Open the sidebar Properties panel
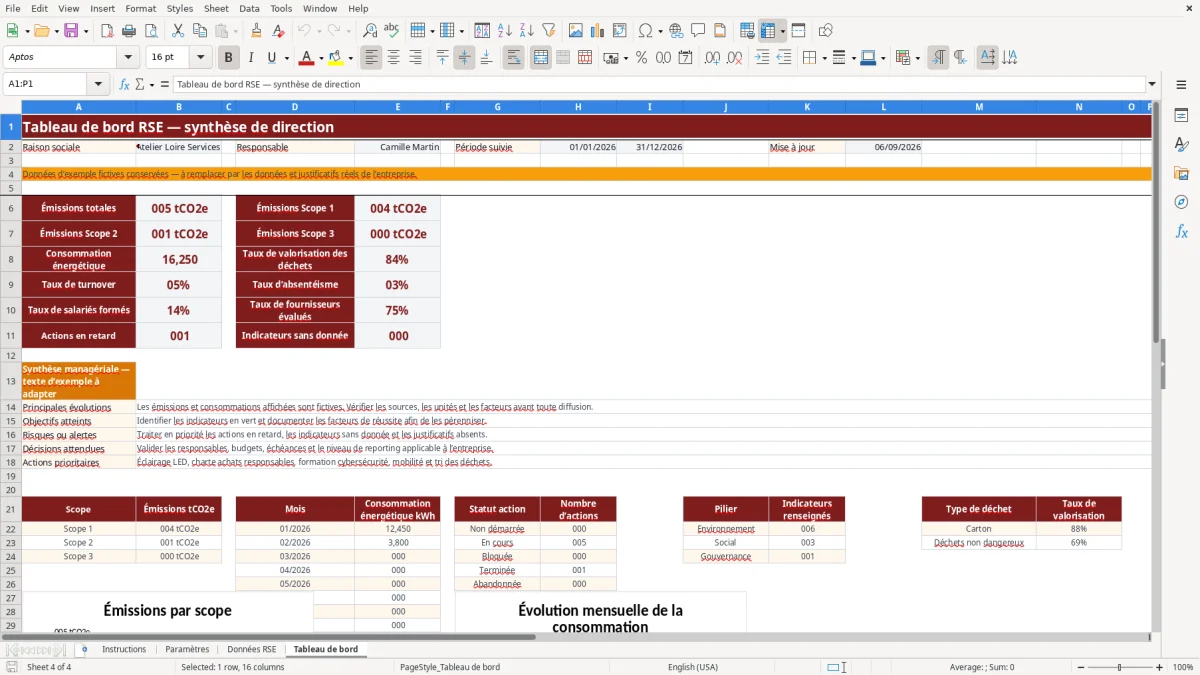Screen dimensions: 1200x675 1181,116
